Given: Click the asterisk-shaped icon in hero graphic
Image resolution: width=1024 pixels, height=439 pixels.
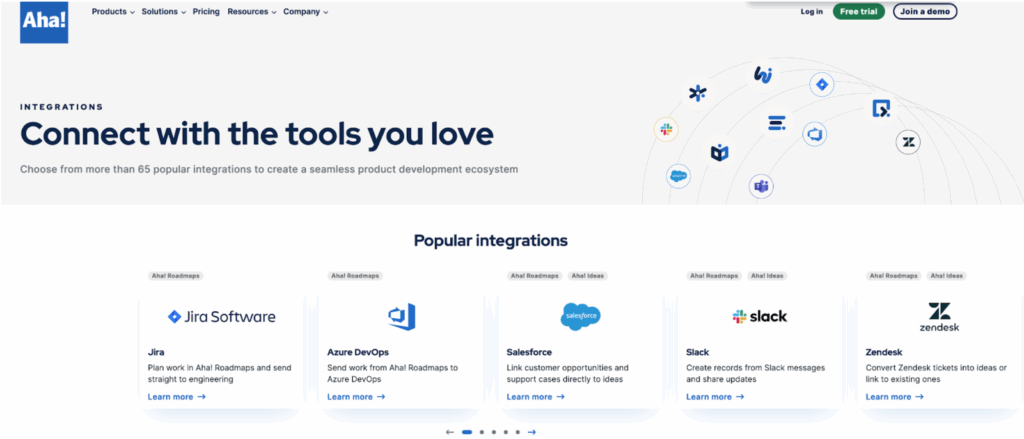Looking at the screenshot, I should pyautogui.click(x=697, y=93).
